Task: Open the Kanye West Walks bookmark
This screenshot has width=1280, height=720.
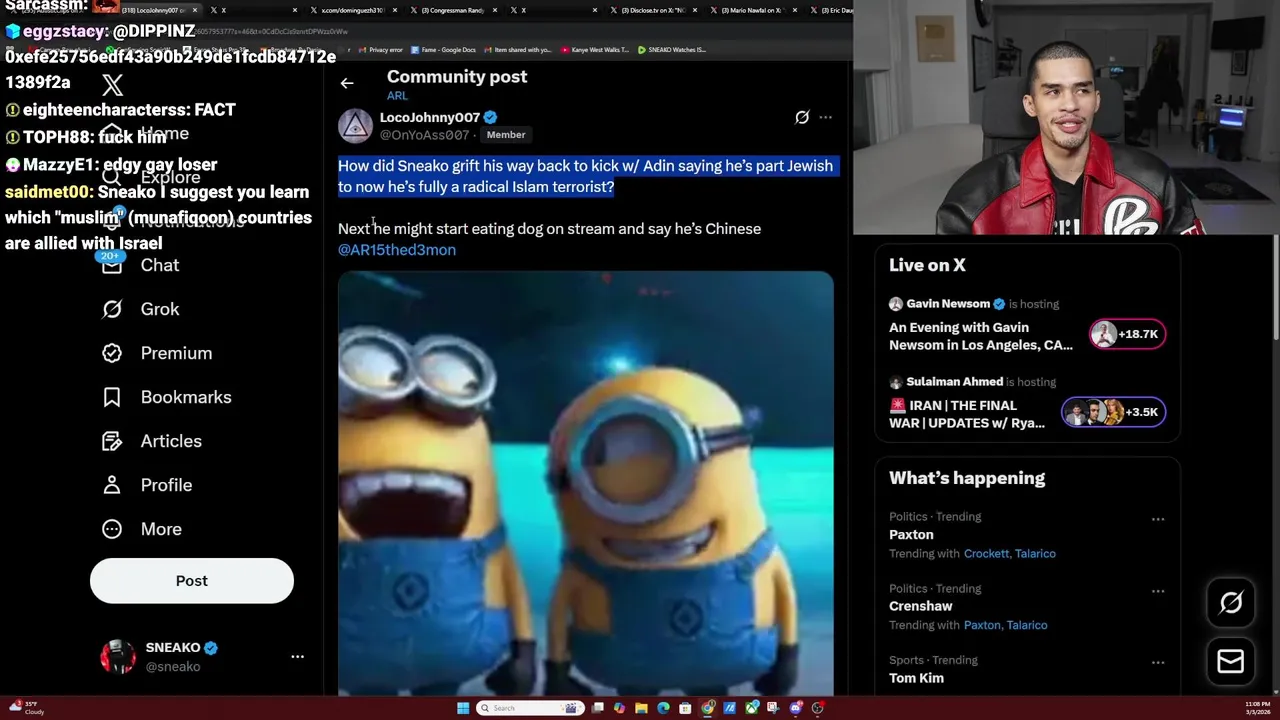Action: (595, 49)
